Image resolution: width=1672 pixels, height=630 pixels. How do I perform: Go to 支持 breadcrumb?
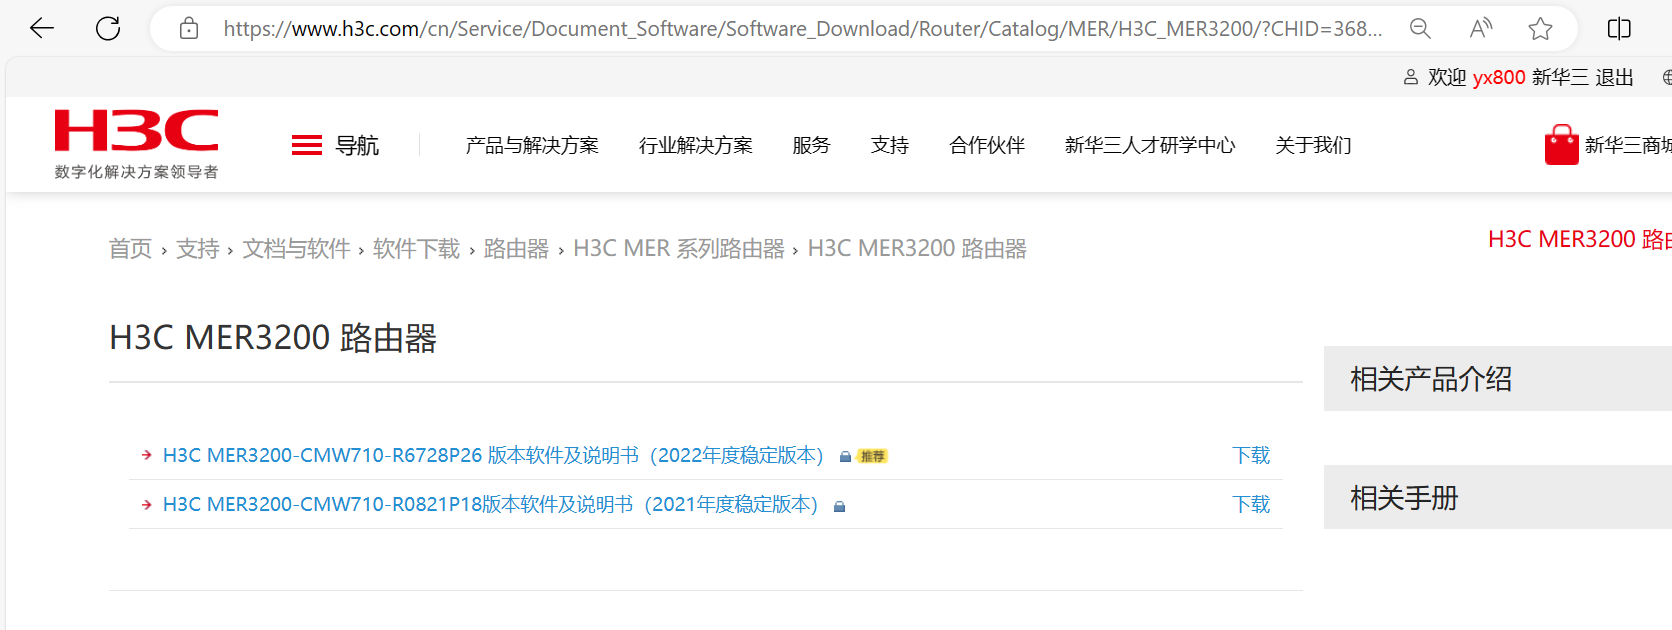(x=197, y=248)
